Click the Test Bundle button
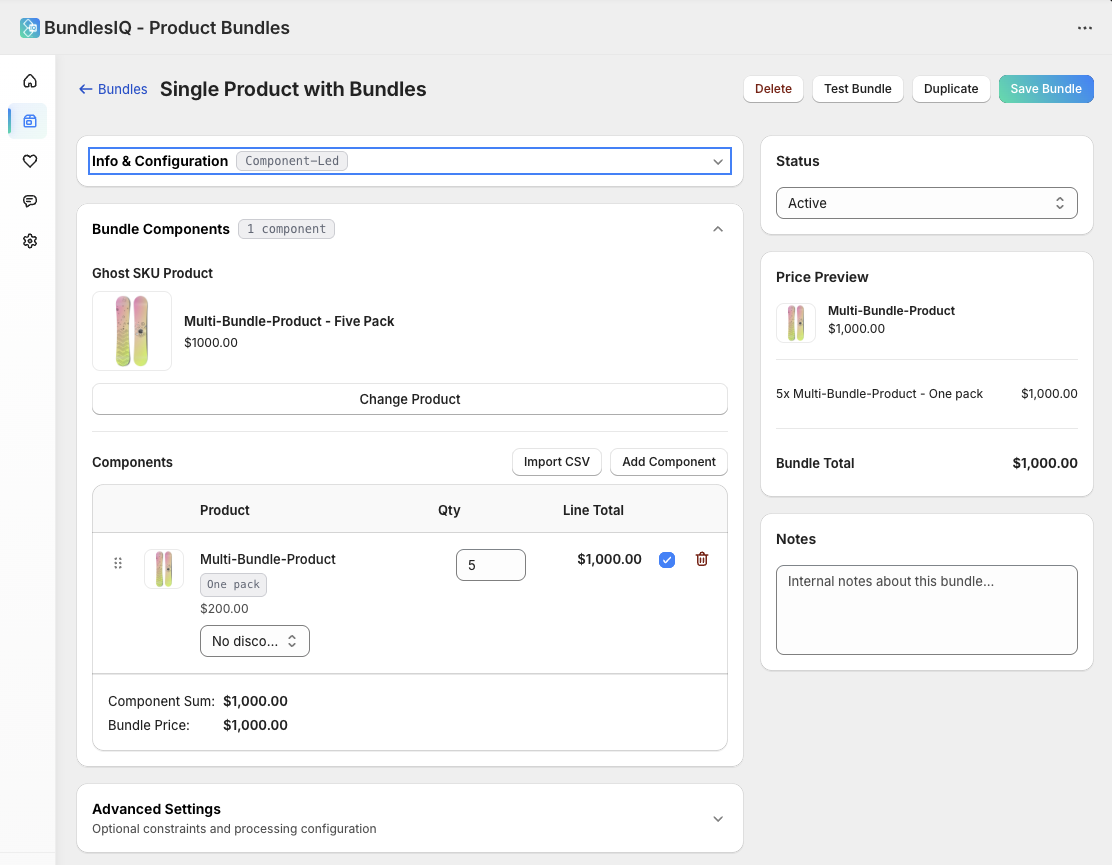The height and width of the screenshot is (865, 1112). pos(857,89)
